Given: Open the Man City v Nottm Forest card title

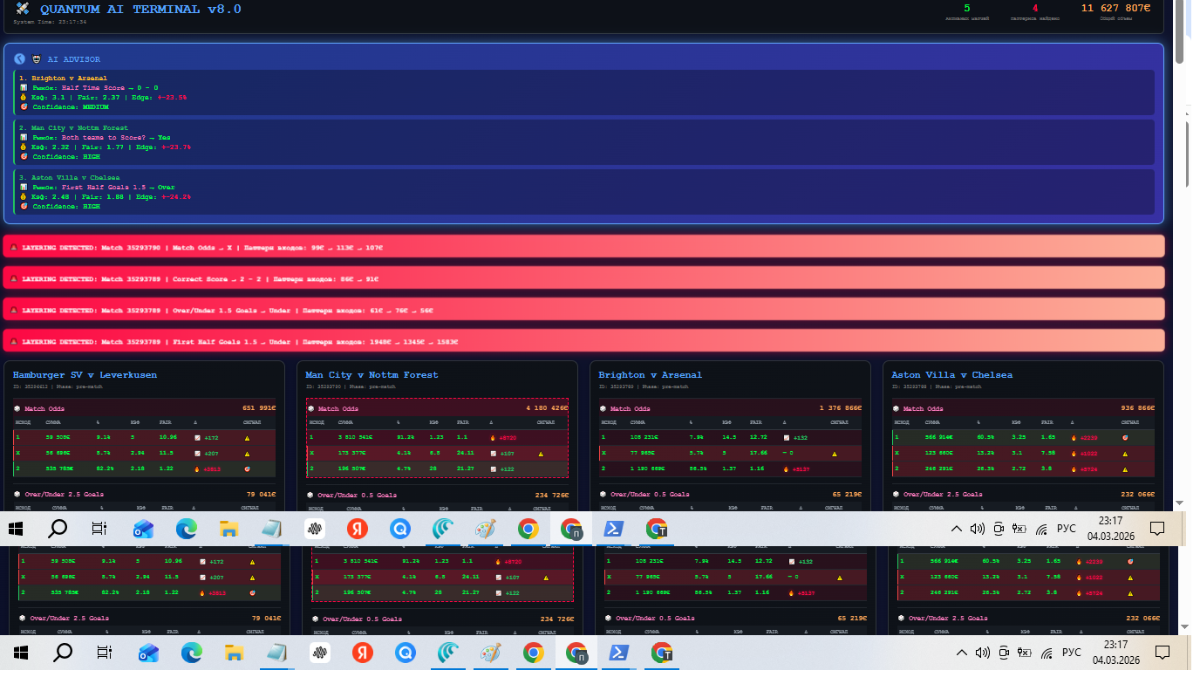Looking at the screenshot, I should tap(371, 375).
